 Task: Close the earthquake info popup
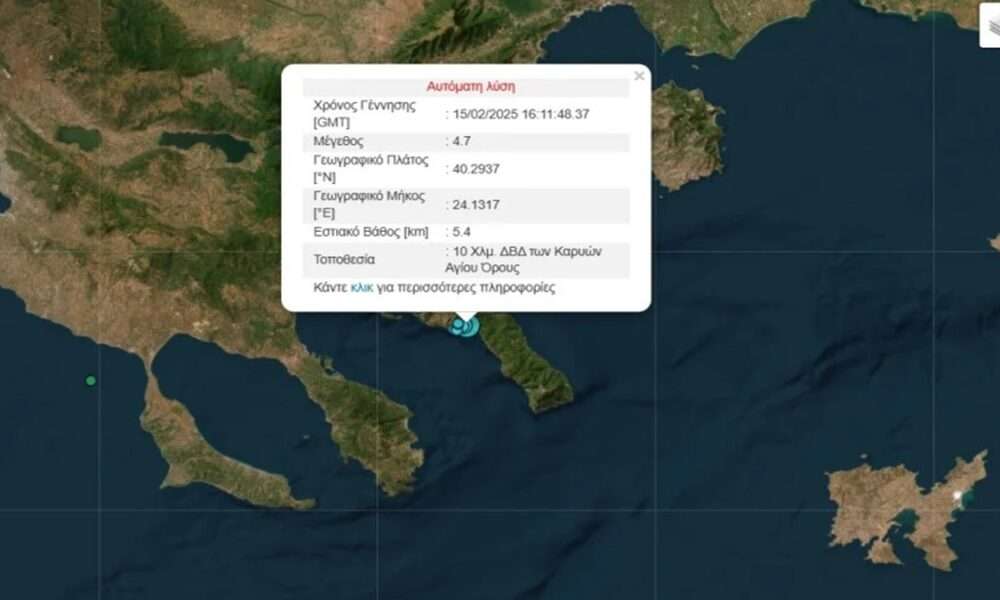pos(639,76)
